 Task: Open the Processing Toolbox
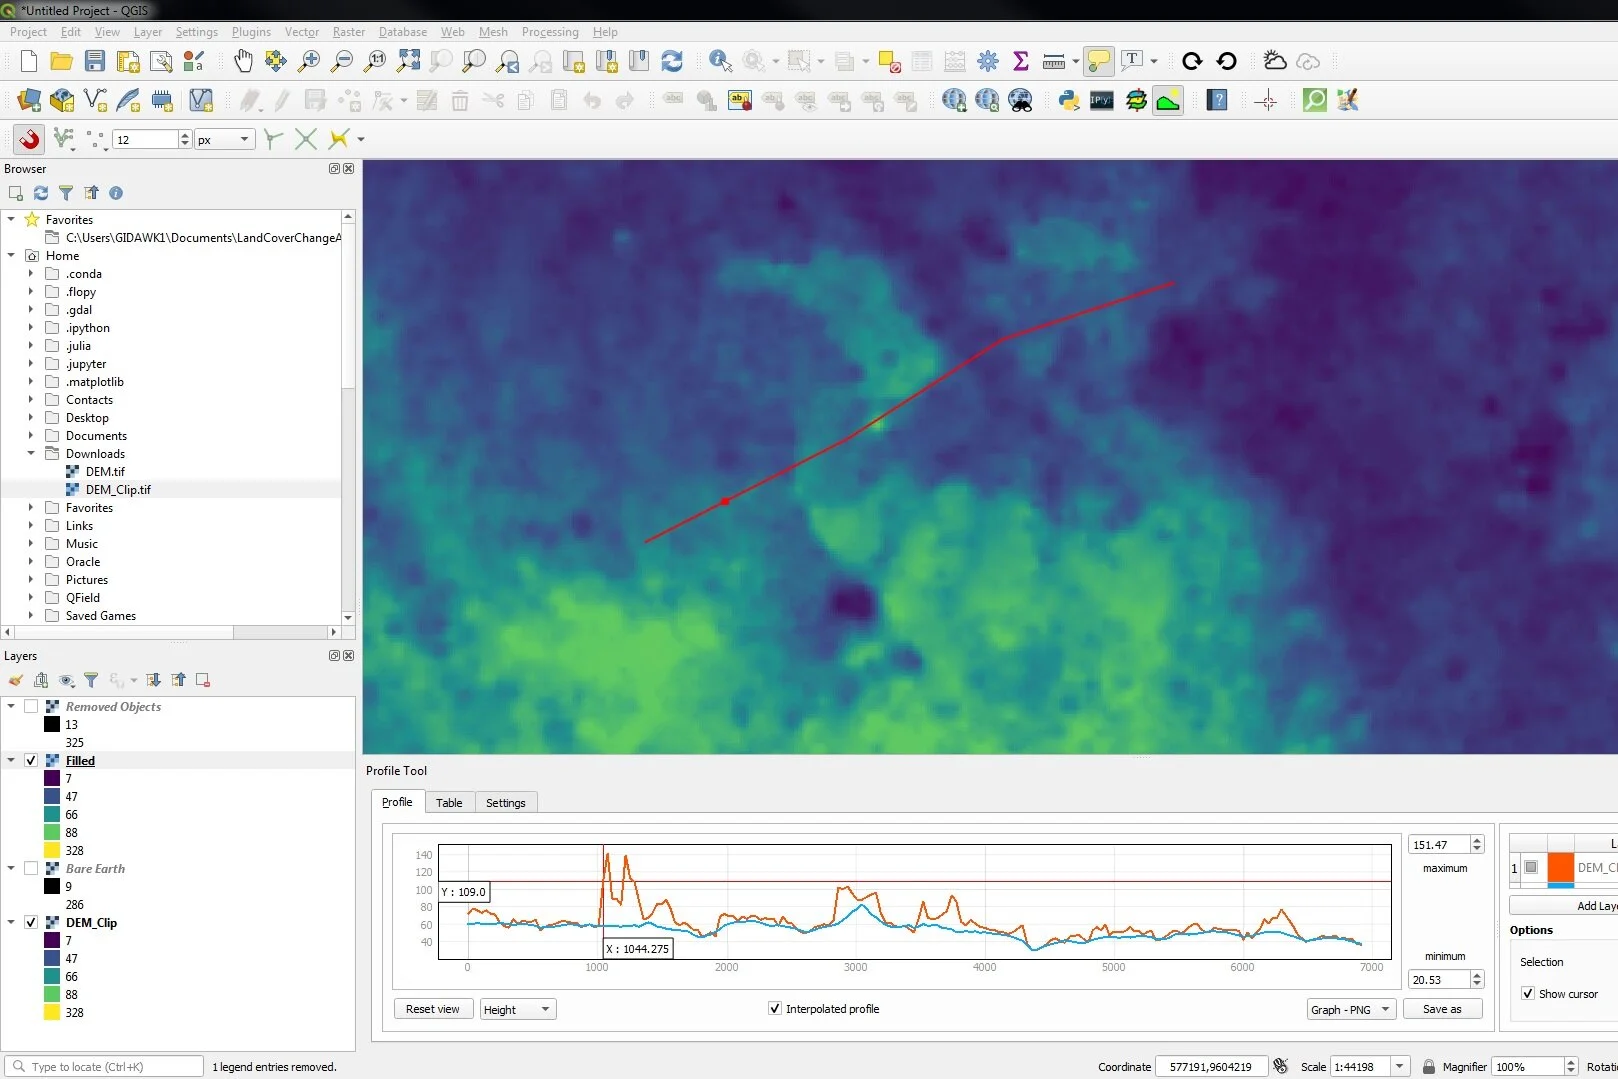point(987,61)
